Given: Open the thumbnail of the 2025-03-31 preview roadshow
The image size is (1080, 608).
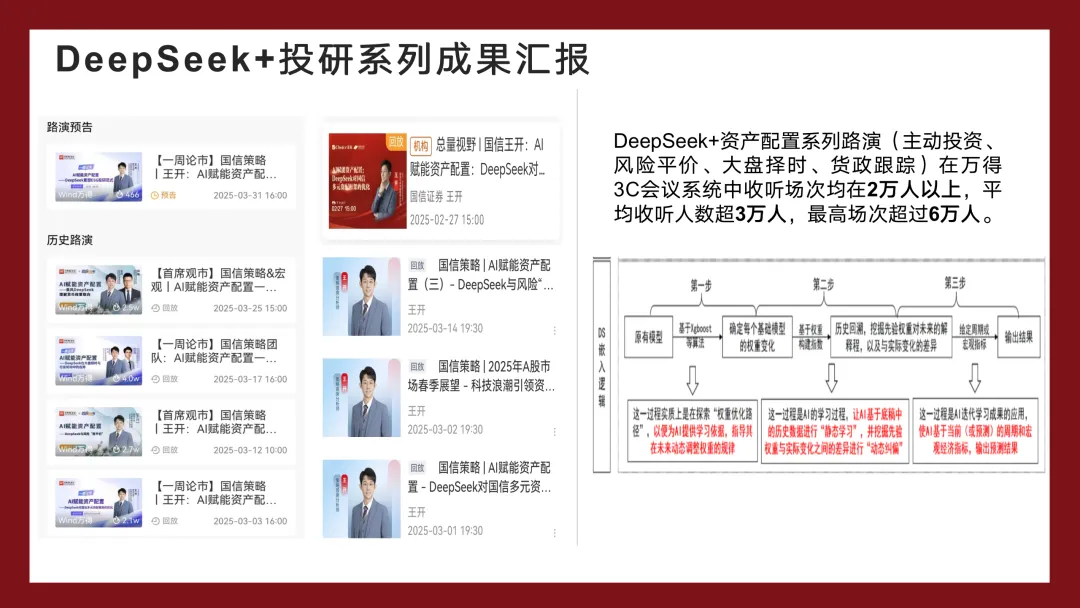Looking at the screenshot, I should pos(99,177).
